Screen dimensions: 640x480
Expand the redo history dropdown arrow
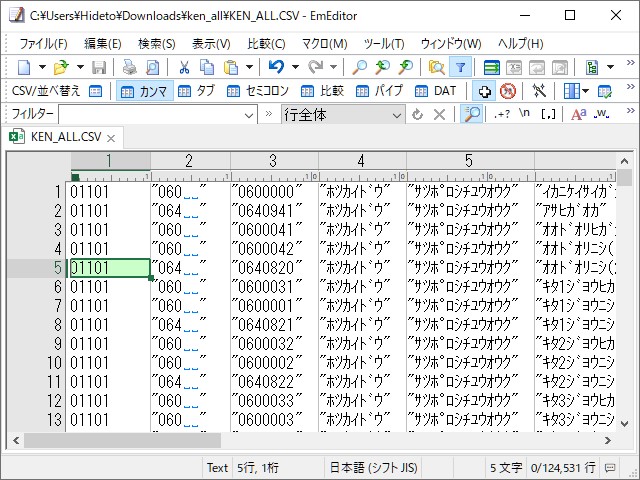[333, 67]
